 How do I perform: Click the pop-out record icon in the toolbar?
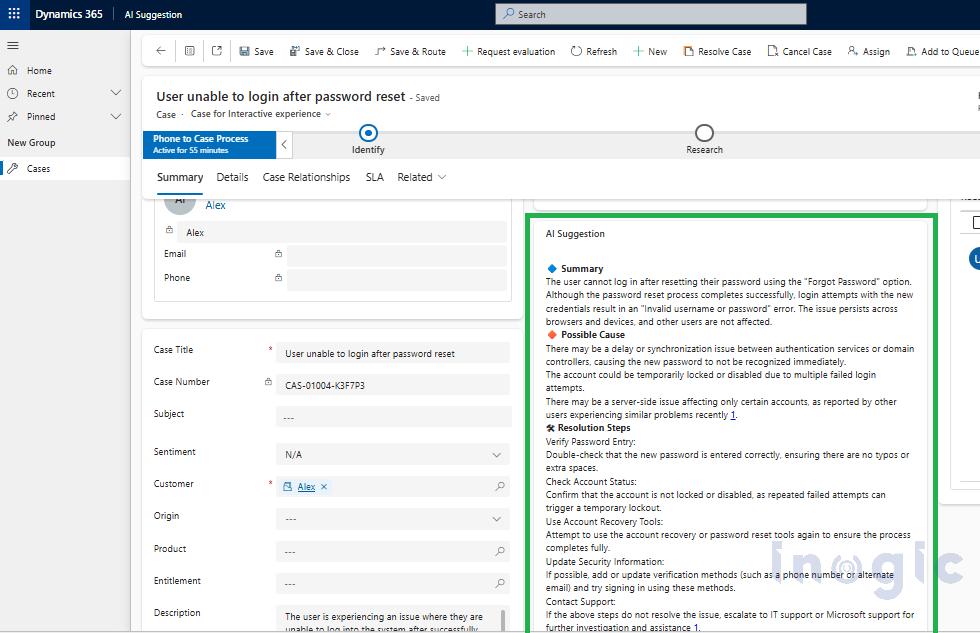click(217, 51)
